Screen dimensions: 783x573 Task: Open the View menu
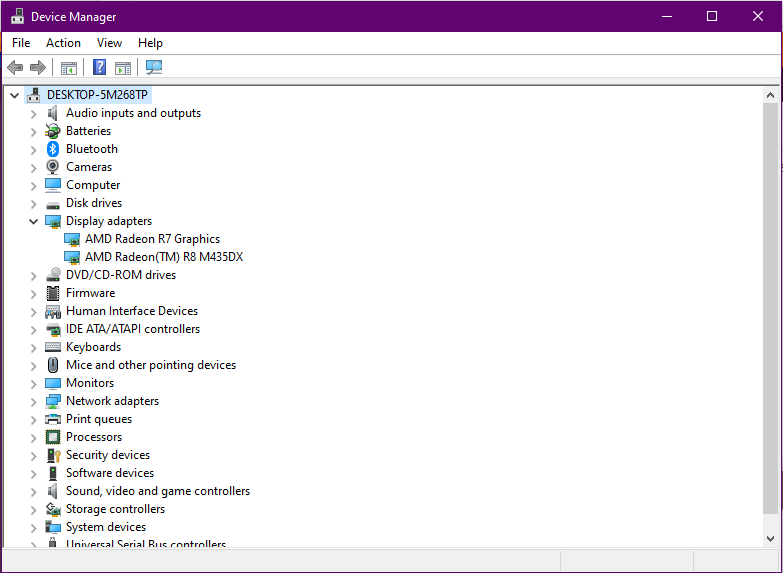coord(109,43)
